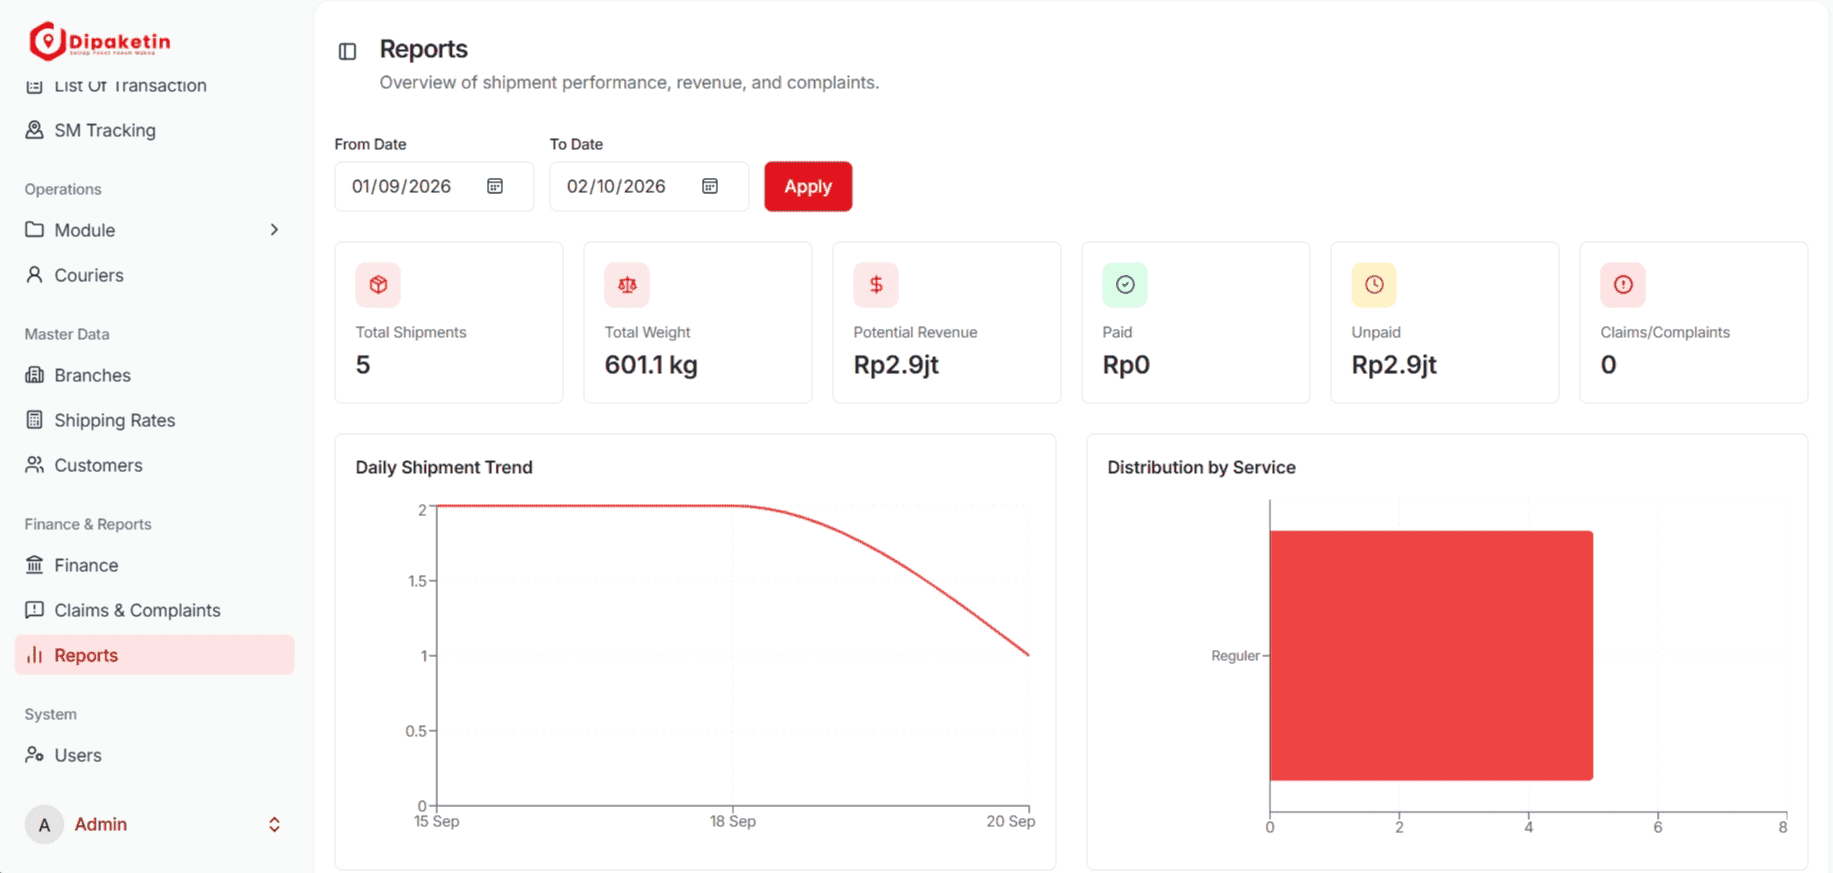Click the 'Rp0' paid value
The width and height of the screenshot is (1833, 873).
point(1126,365)
